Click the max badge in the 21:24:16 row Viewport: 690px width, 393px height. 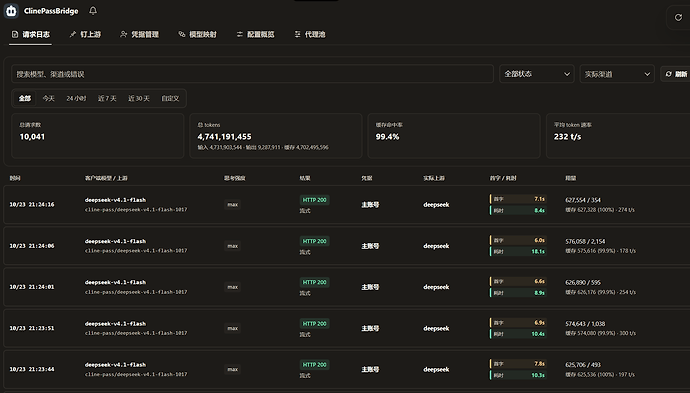pyautogui.click(x=232, y=205)
